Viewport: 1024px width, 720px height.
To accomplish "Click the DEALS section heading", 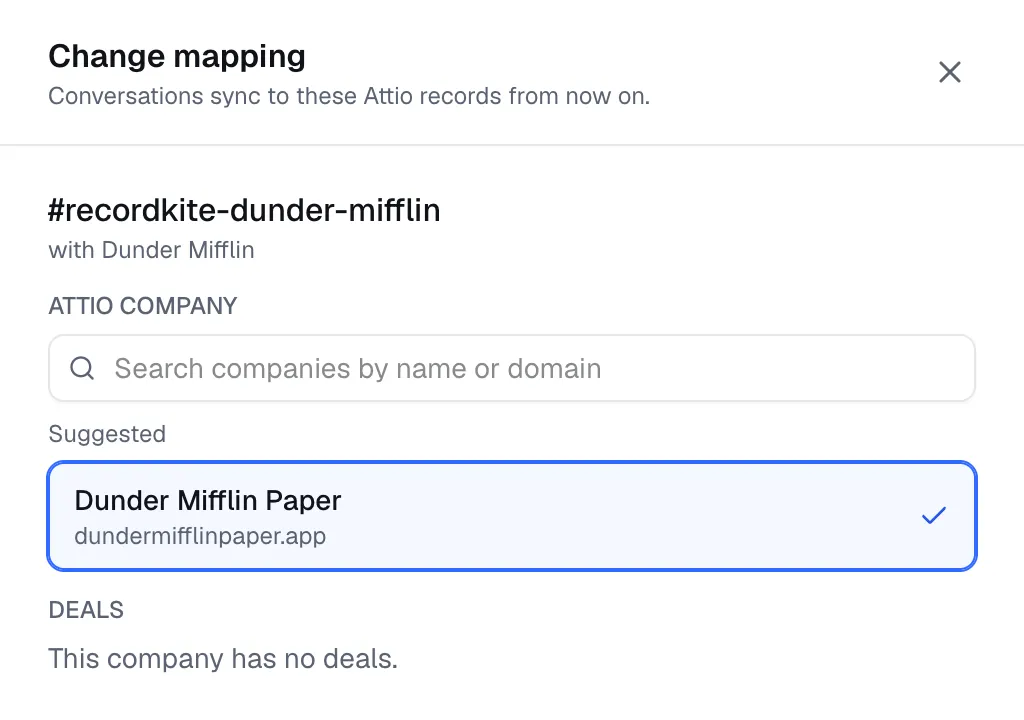I will [x=86, y=610].
